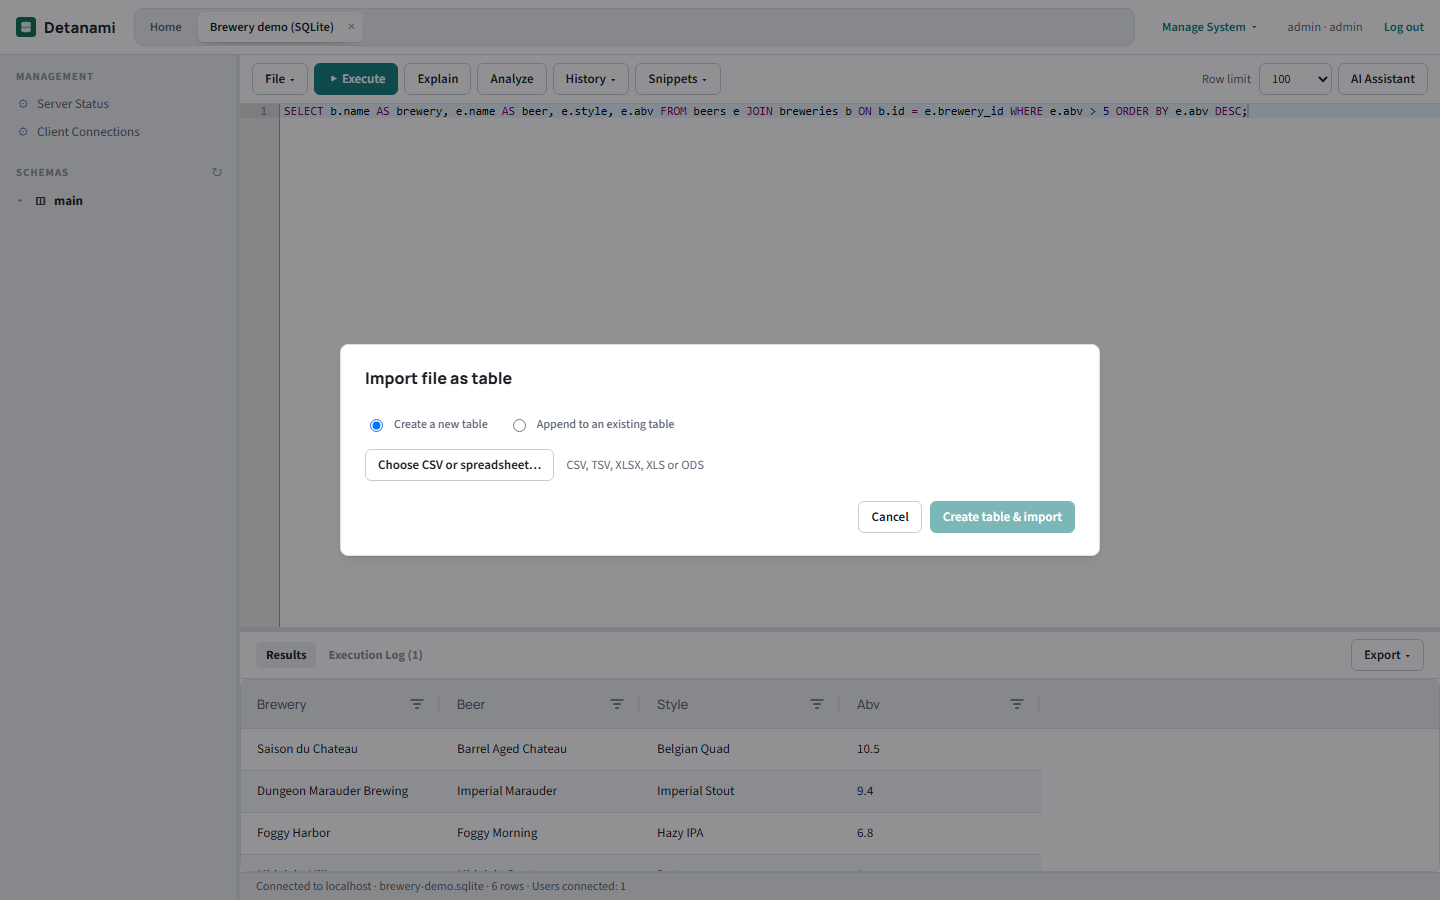Viewport: 1440px width, 900px height.
Task: Click the Detanami logo icon
Action: click(26, 27)
